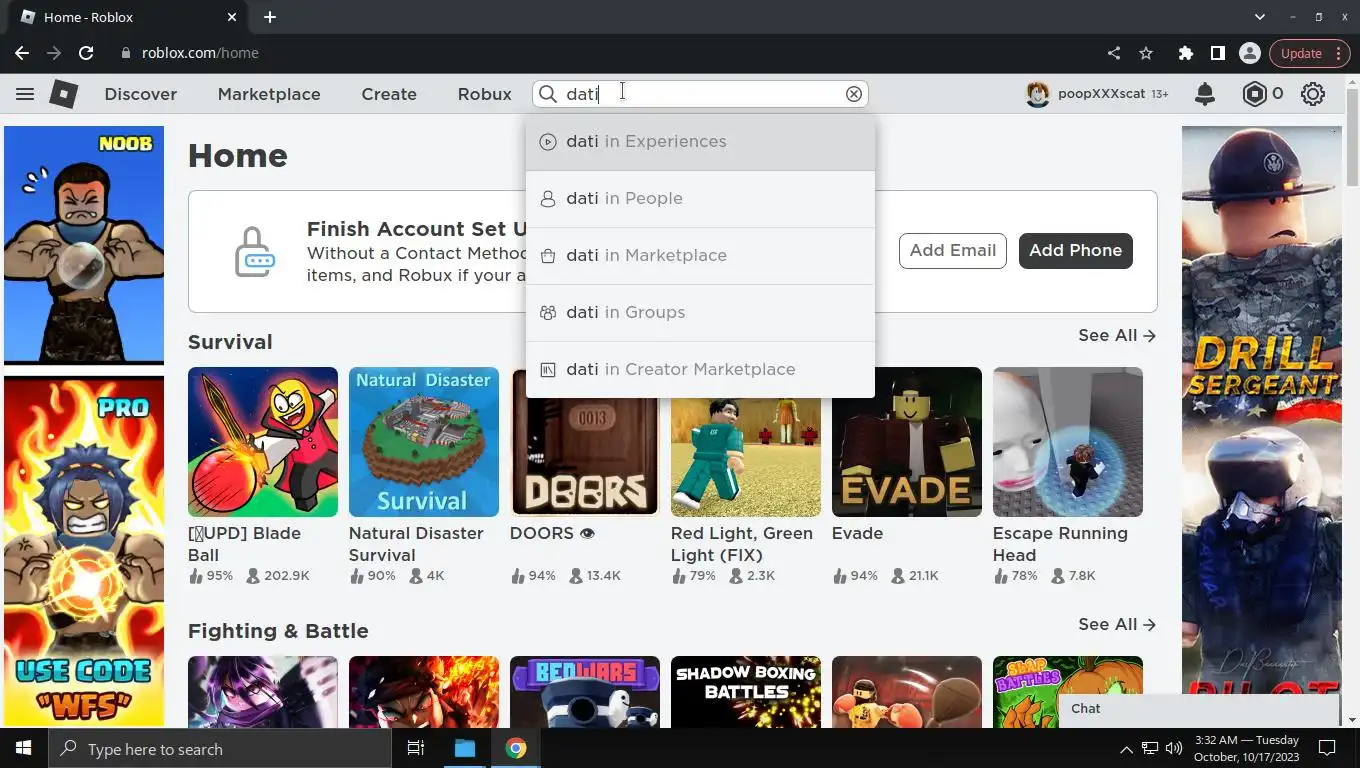Click the poopXXXscat avatar icon

pyautogui.click(x=1038, y=94)
